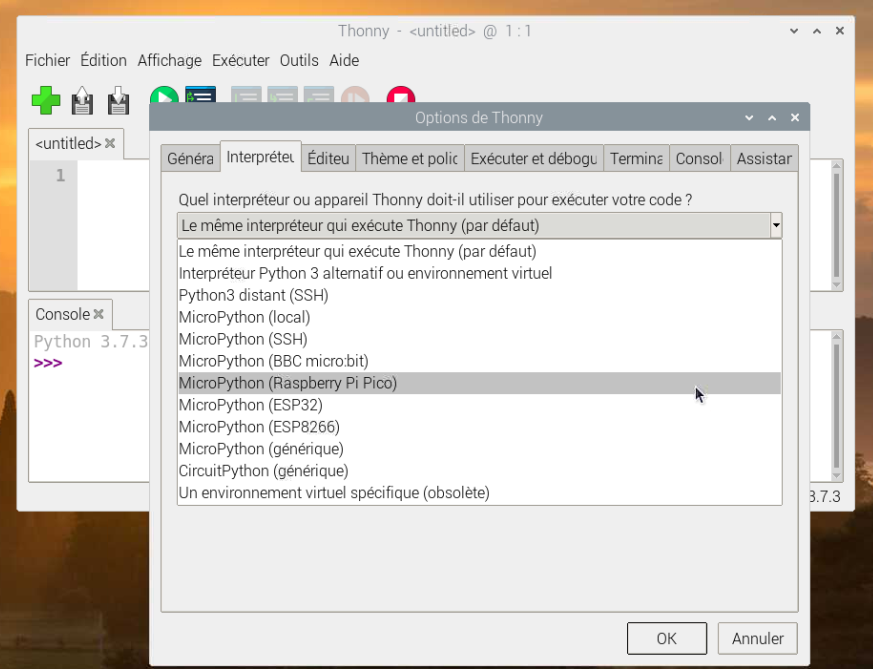The height and width of the screenshot is (669, 873).
Task: Choose 'Interpréteur Python 3 alternatif' option
Action: (x=479, y=273)
